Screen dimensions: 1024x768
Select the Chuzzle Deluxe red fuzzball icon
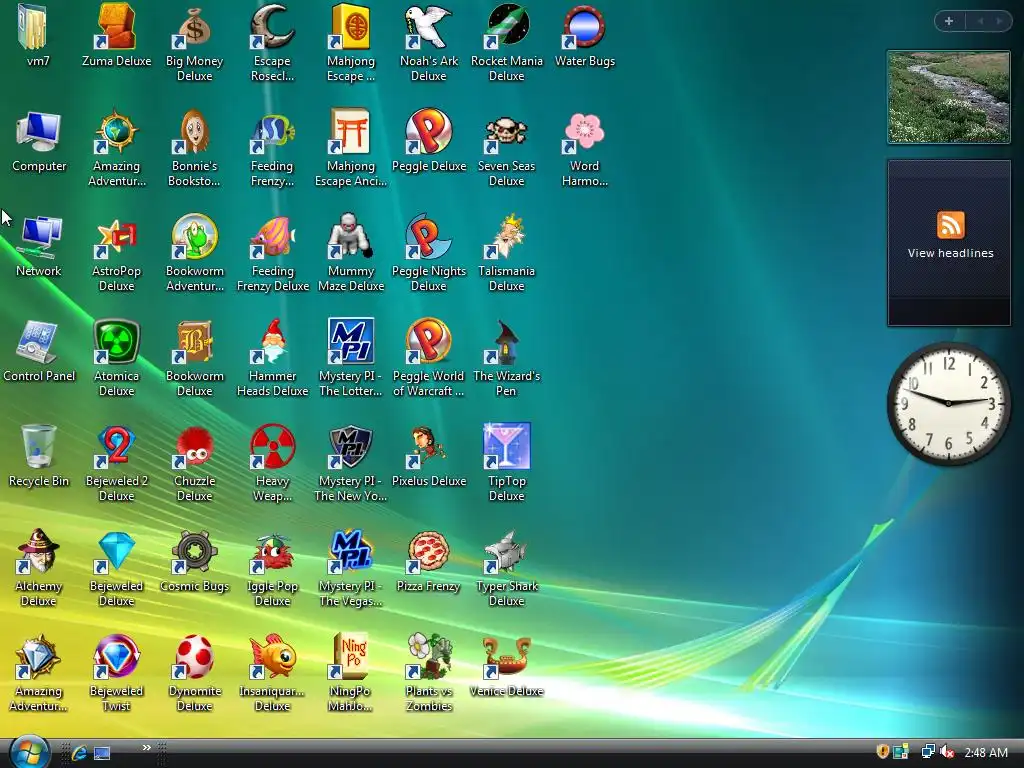coord(195,447)
